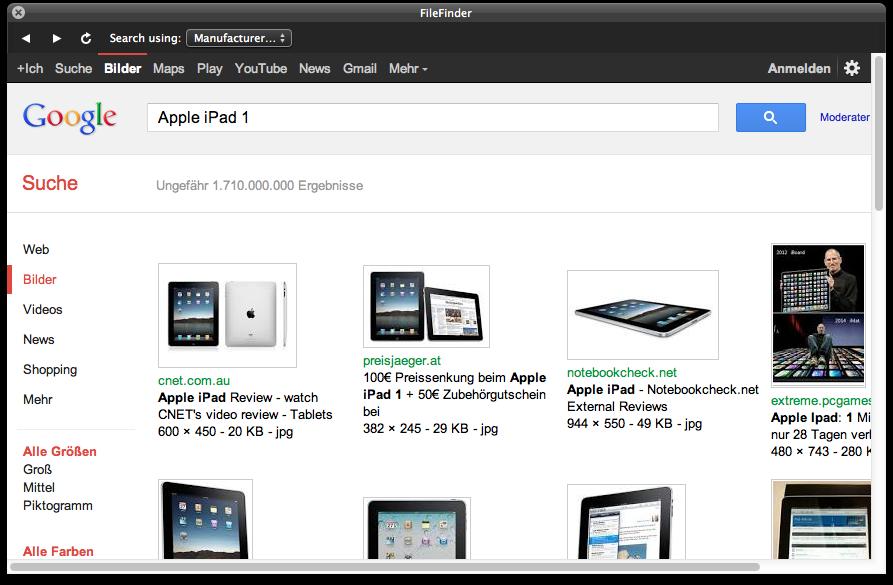Open +Ich in the top bar
The width and height of the screenshot is (893, 585).
pos(30,68)
